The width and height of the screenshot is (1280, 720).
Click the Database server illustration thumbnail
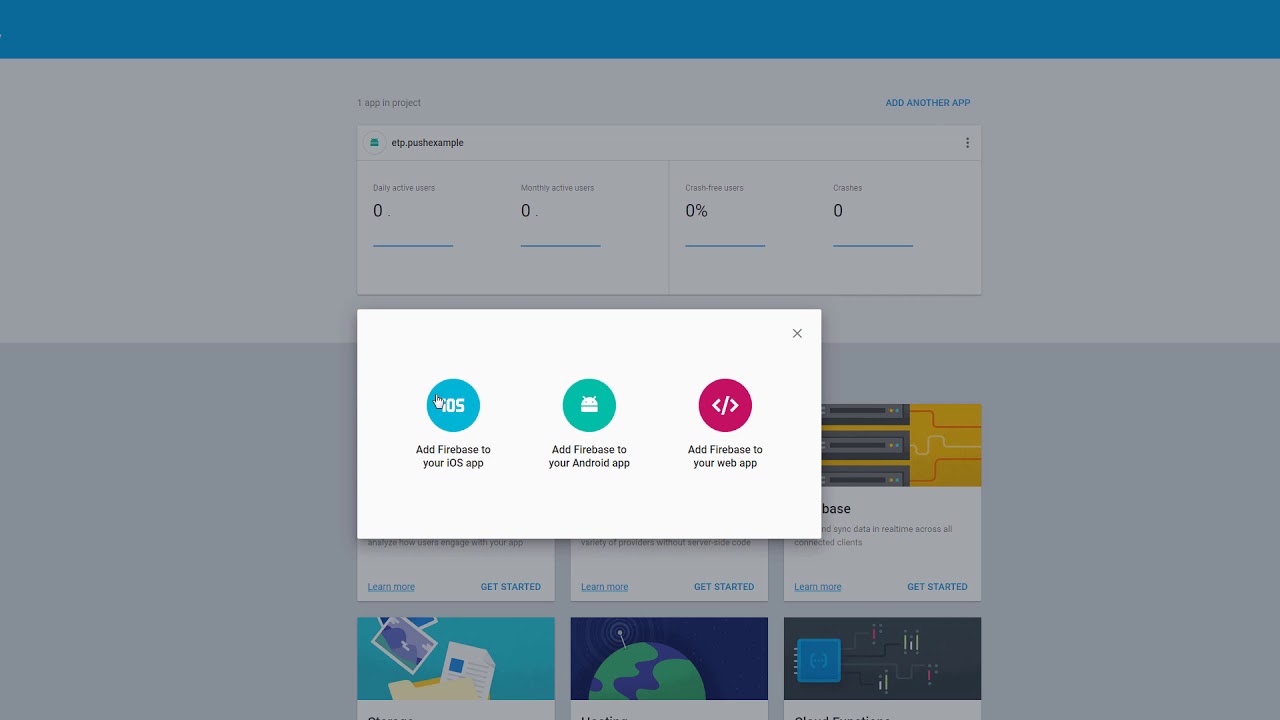tap(901, 445)
